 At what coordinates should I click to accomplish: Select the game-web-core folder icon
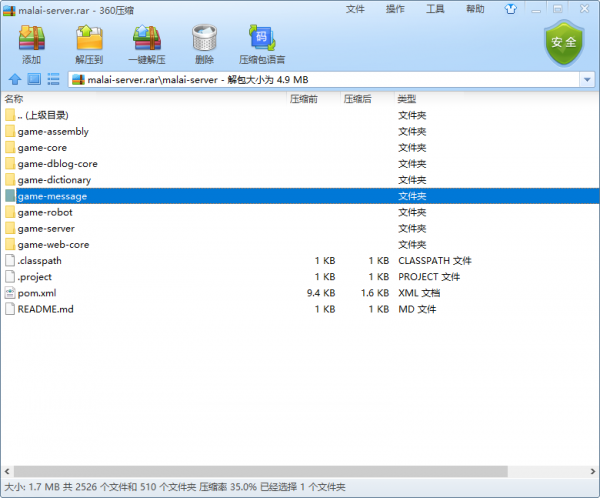click(x=10, y=244)
